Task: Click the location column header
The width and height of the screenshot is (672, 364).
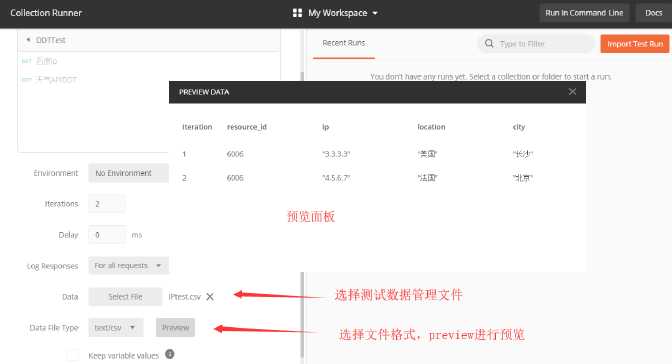Action: (x=431, y=127)
